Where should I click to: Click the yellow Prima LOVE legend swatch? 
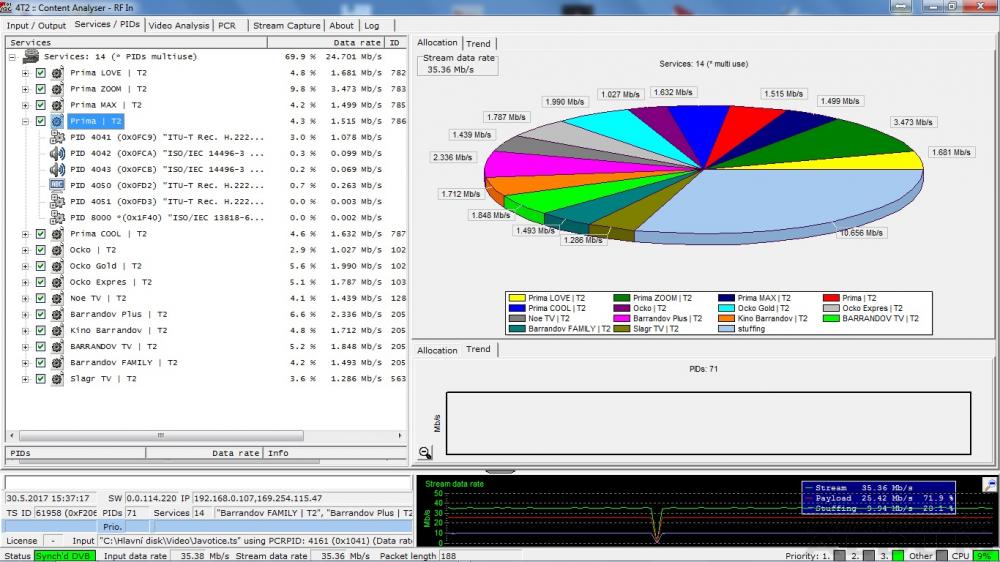517,298
